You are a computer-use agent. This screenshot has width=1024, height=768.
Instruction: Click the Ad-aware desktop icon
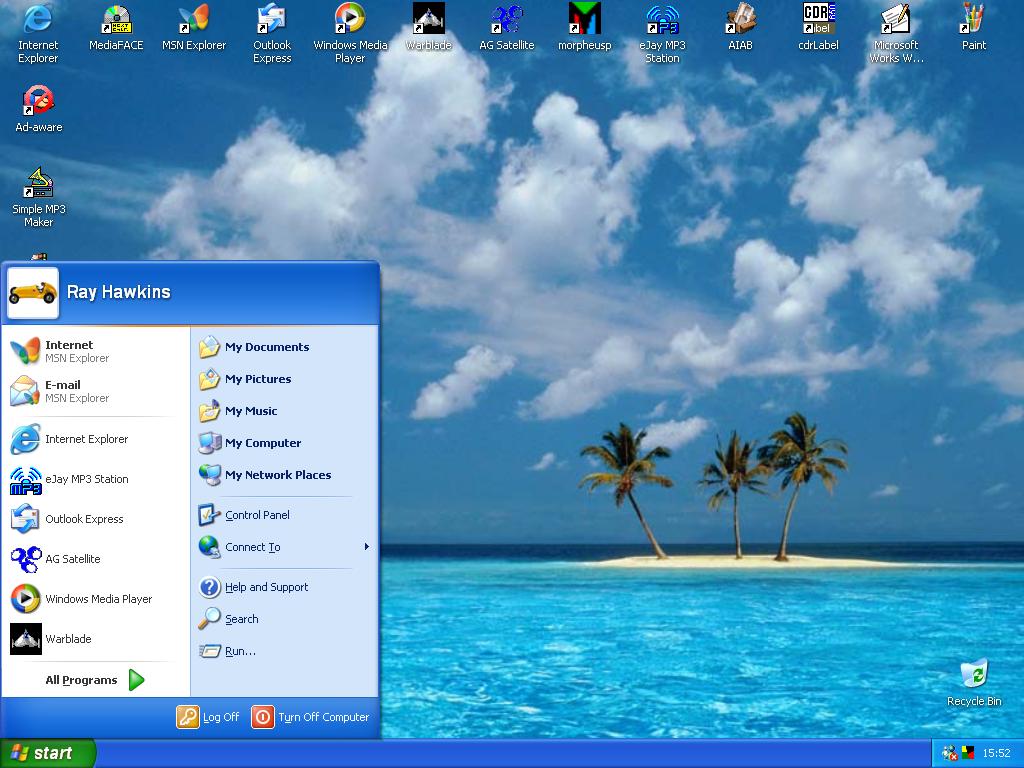coord(38,101)
